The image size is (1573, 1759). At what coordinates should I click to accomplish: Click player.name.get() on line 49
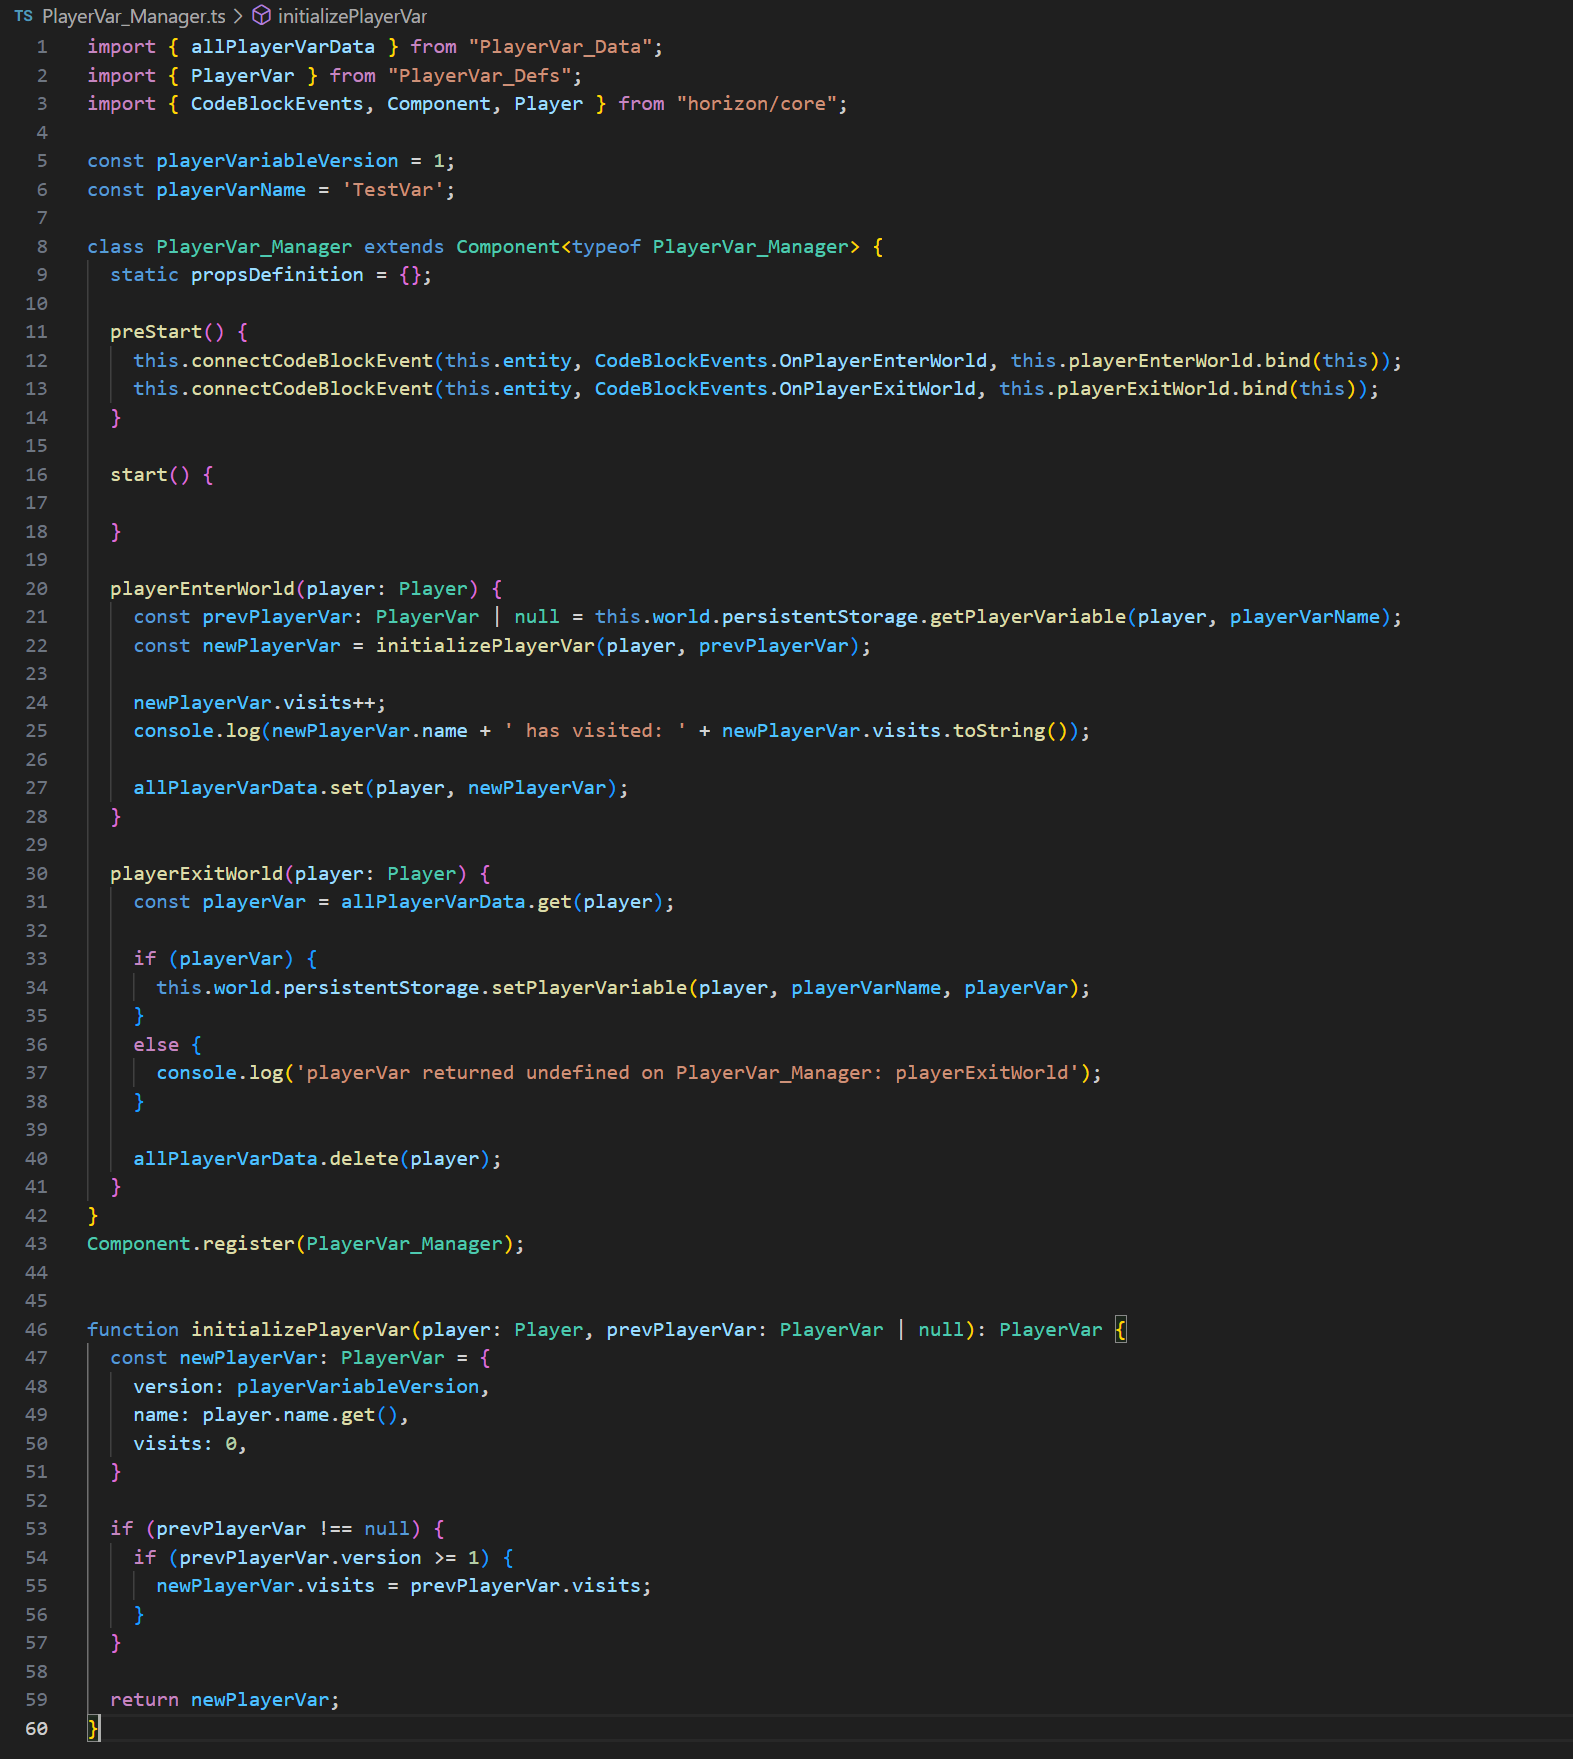tap(300, 1415)
